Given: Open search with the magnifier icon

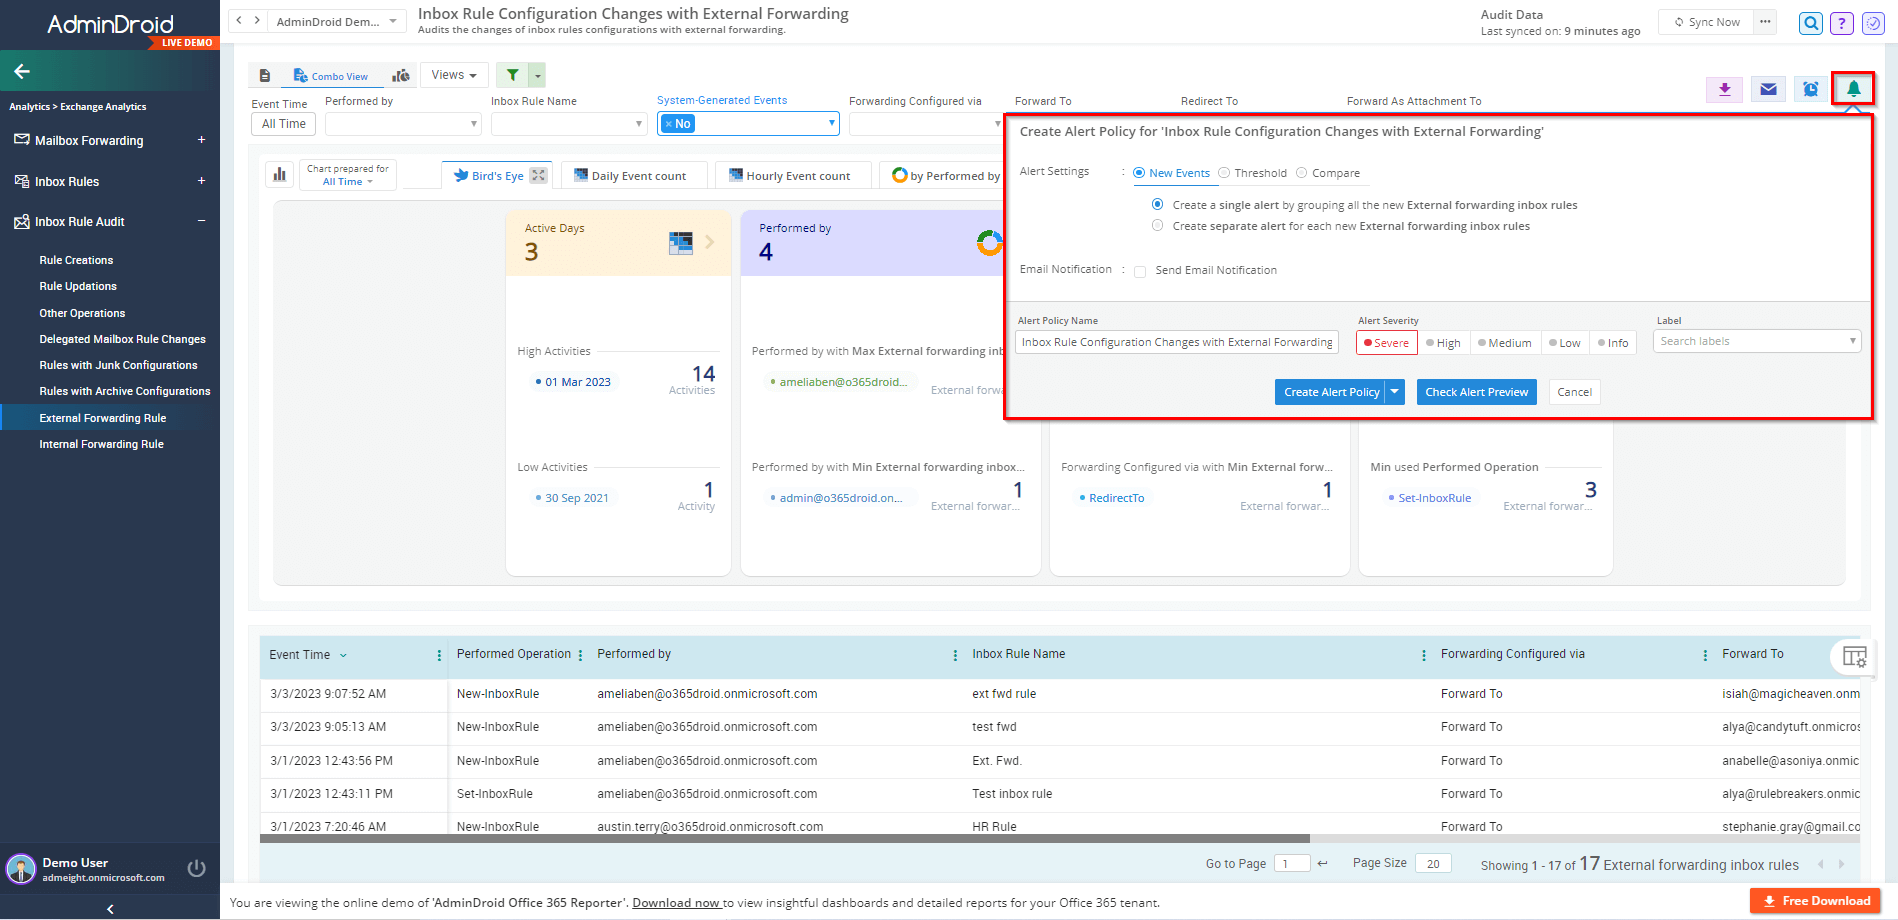Looking at the screenshot, I should coord(1810,22).
